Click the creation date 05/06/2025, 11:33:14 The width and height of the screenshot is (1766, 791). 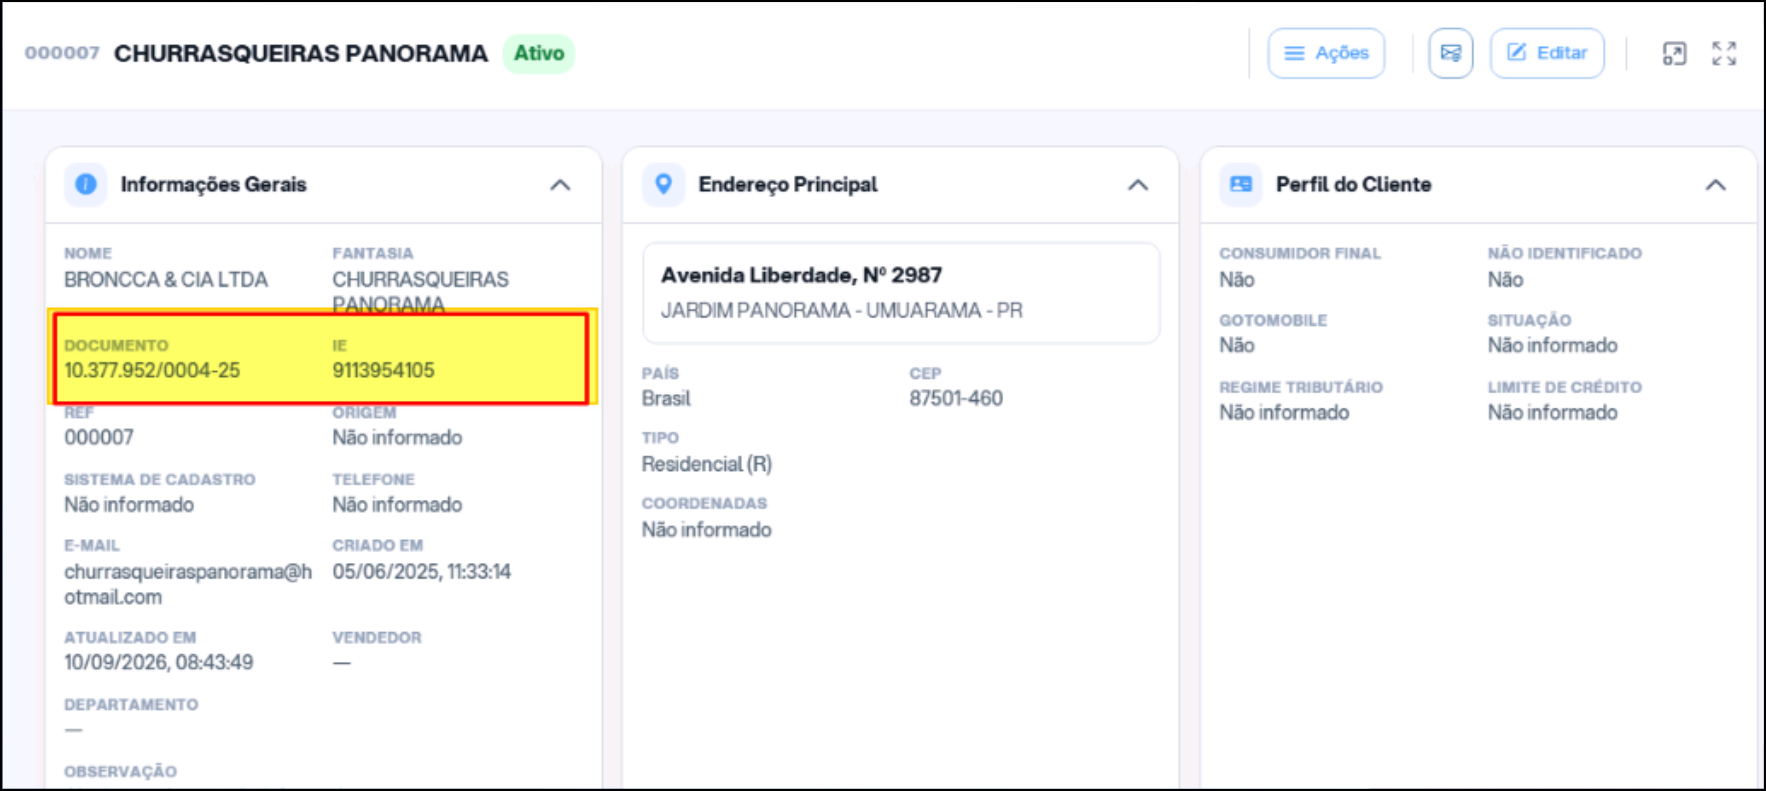point(422,572)
